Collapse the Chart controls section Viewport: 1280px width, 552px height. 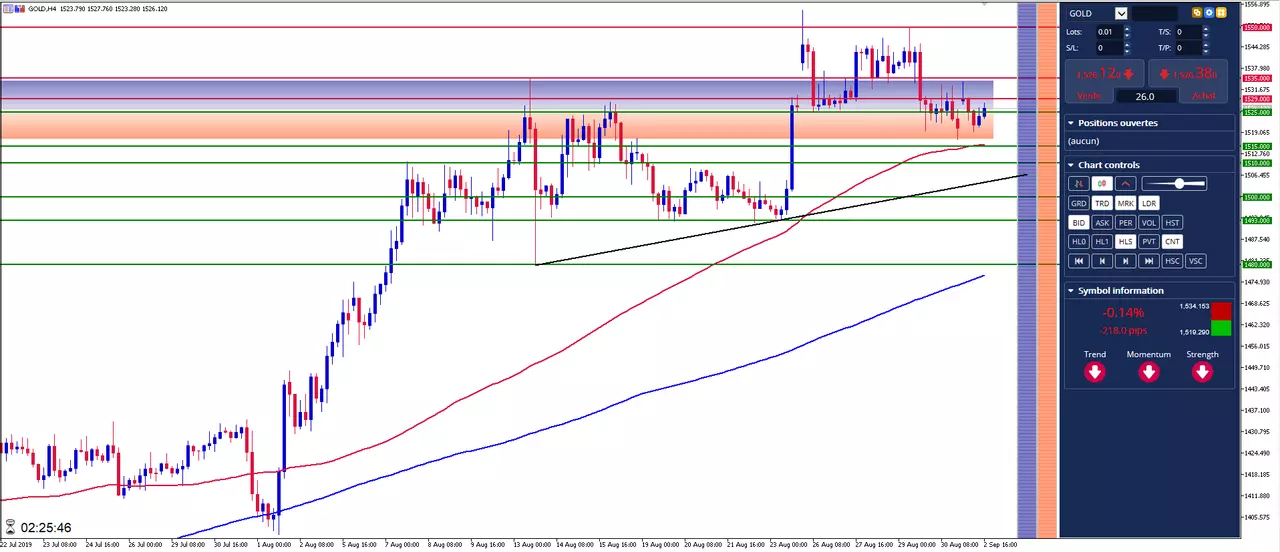pyautogui.click(x=1071, y=165)
